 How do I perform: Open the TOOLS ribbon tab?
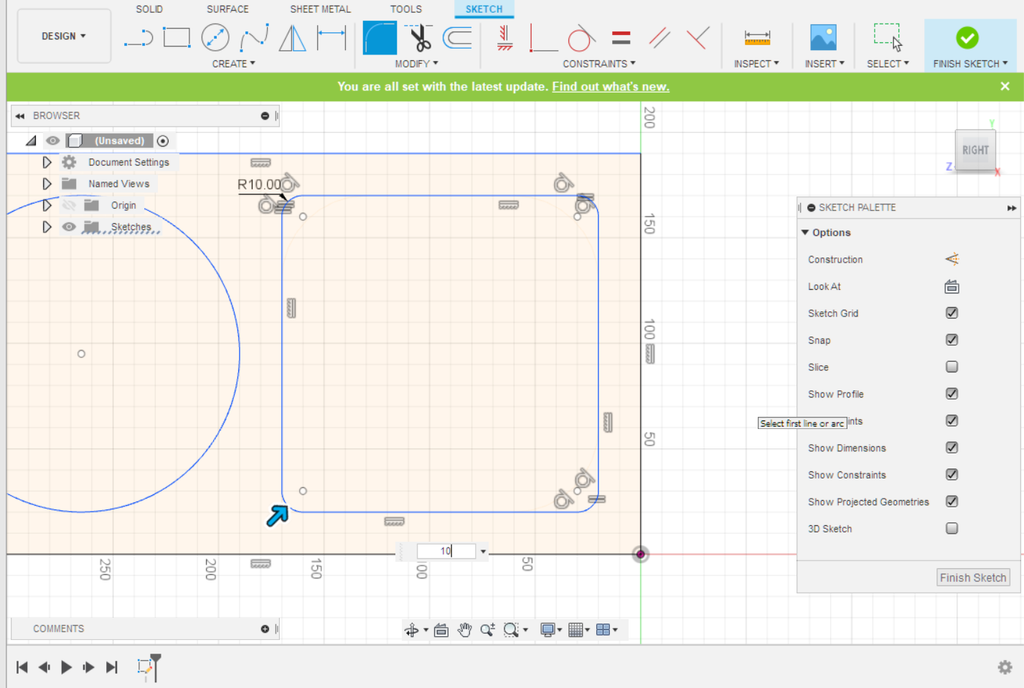(x=406, y=9)
